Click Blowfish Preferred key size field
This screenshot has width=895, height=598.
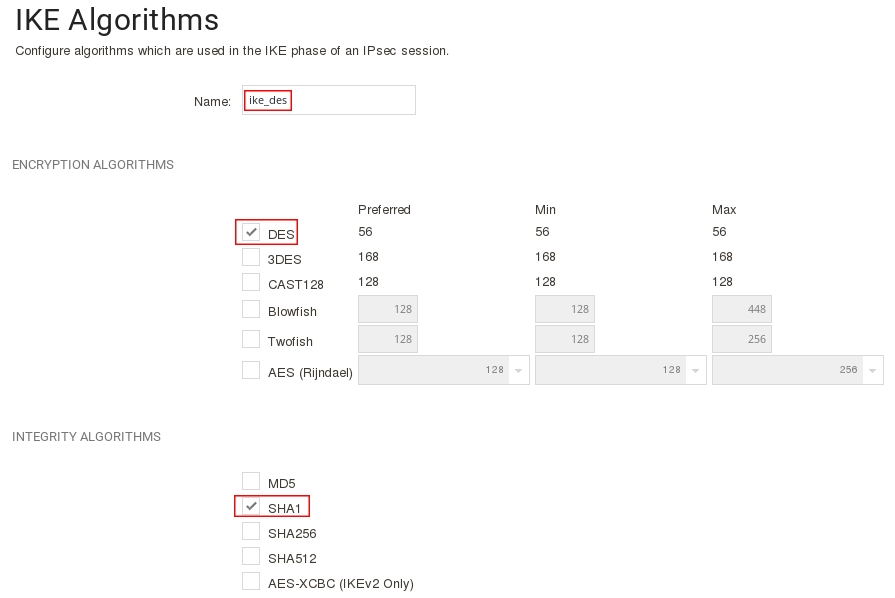tap(388, 310)
